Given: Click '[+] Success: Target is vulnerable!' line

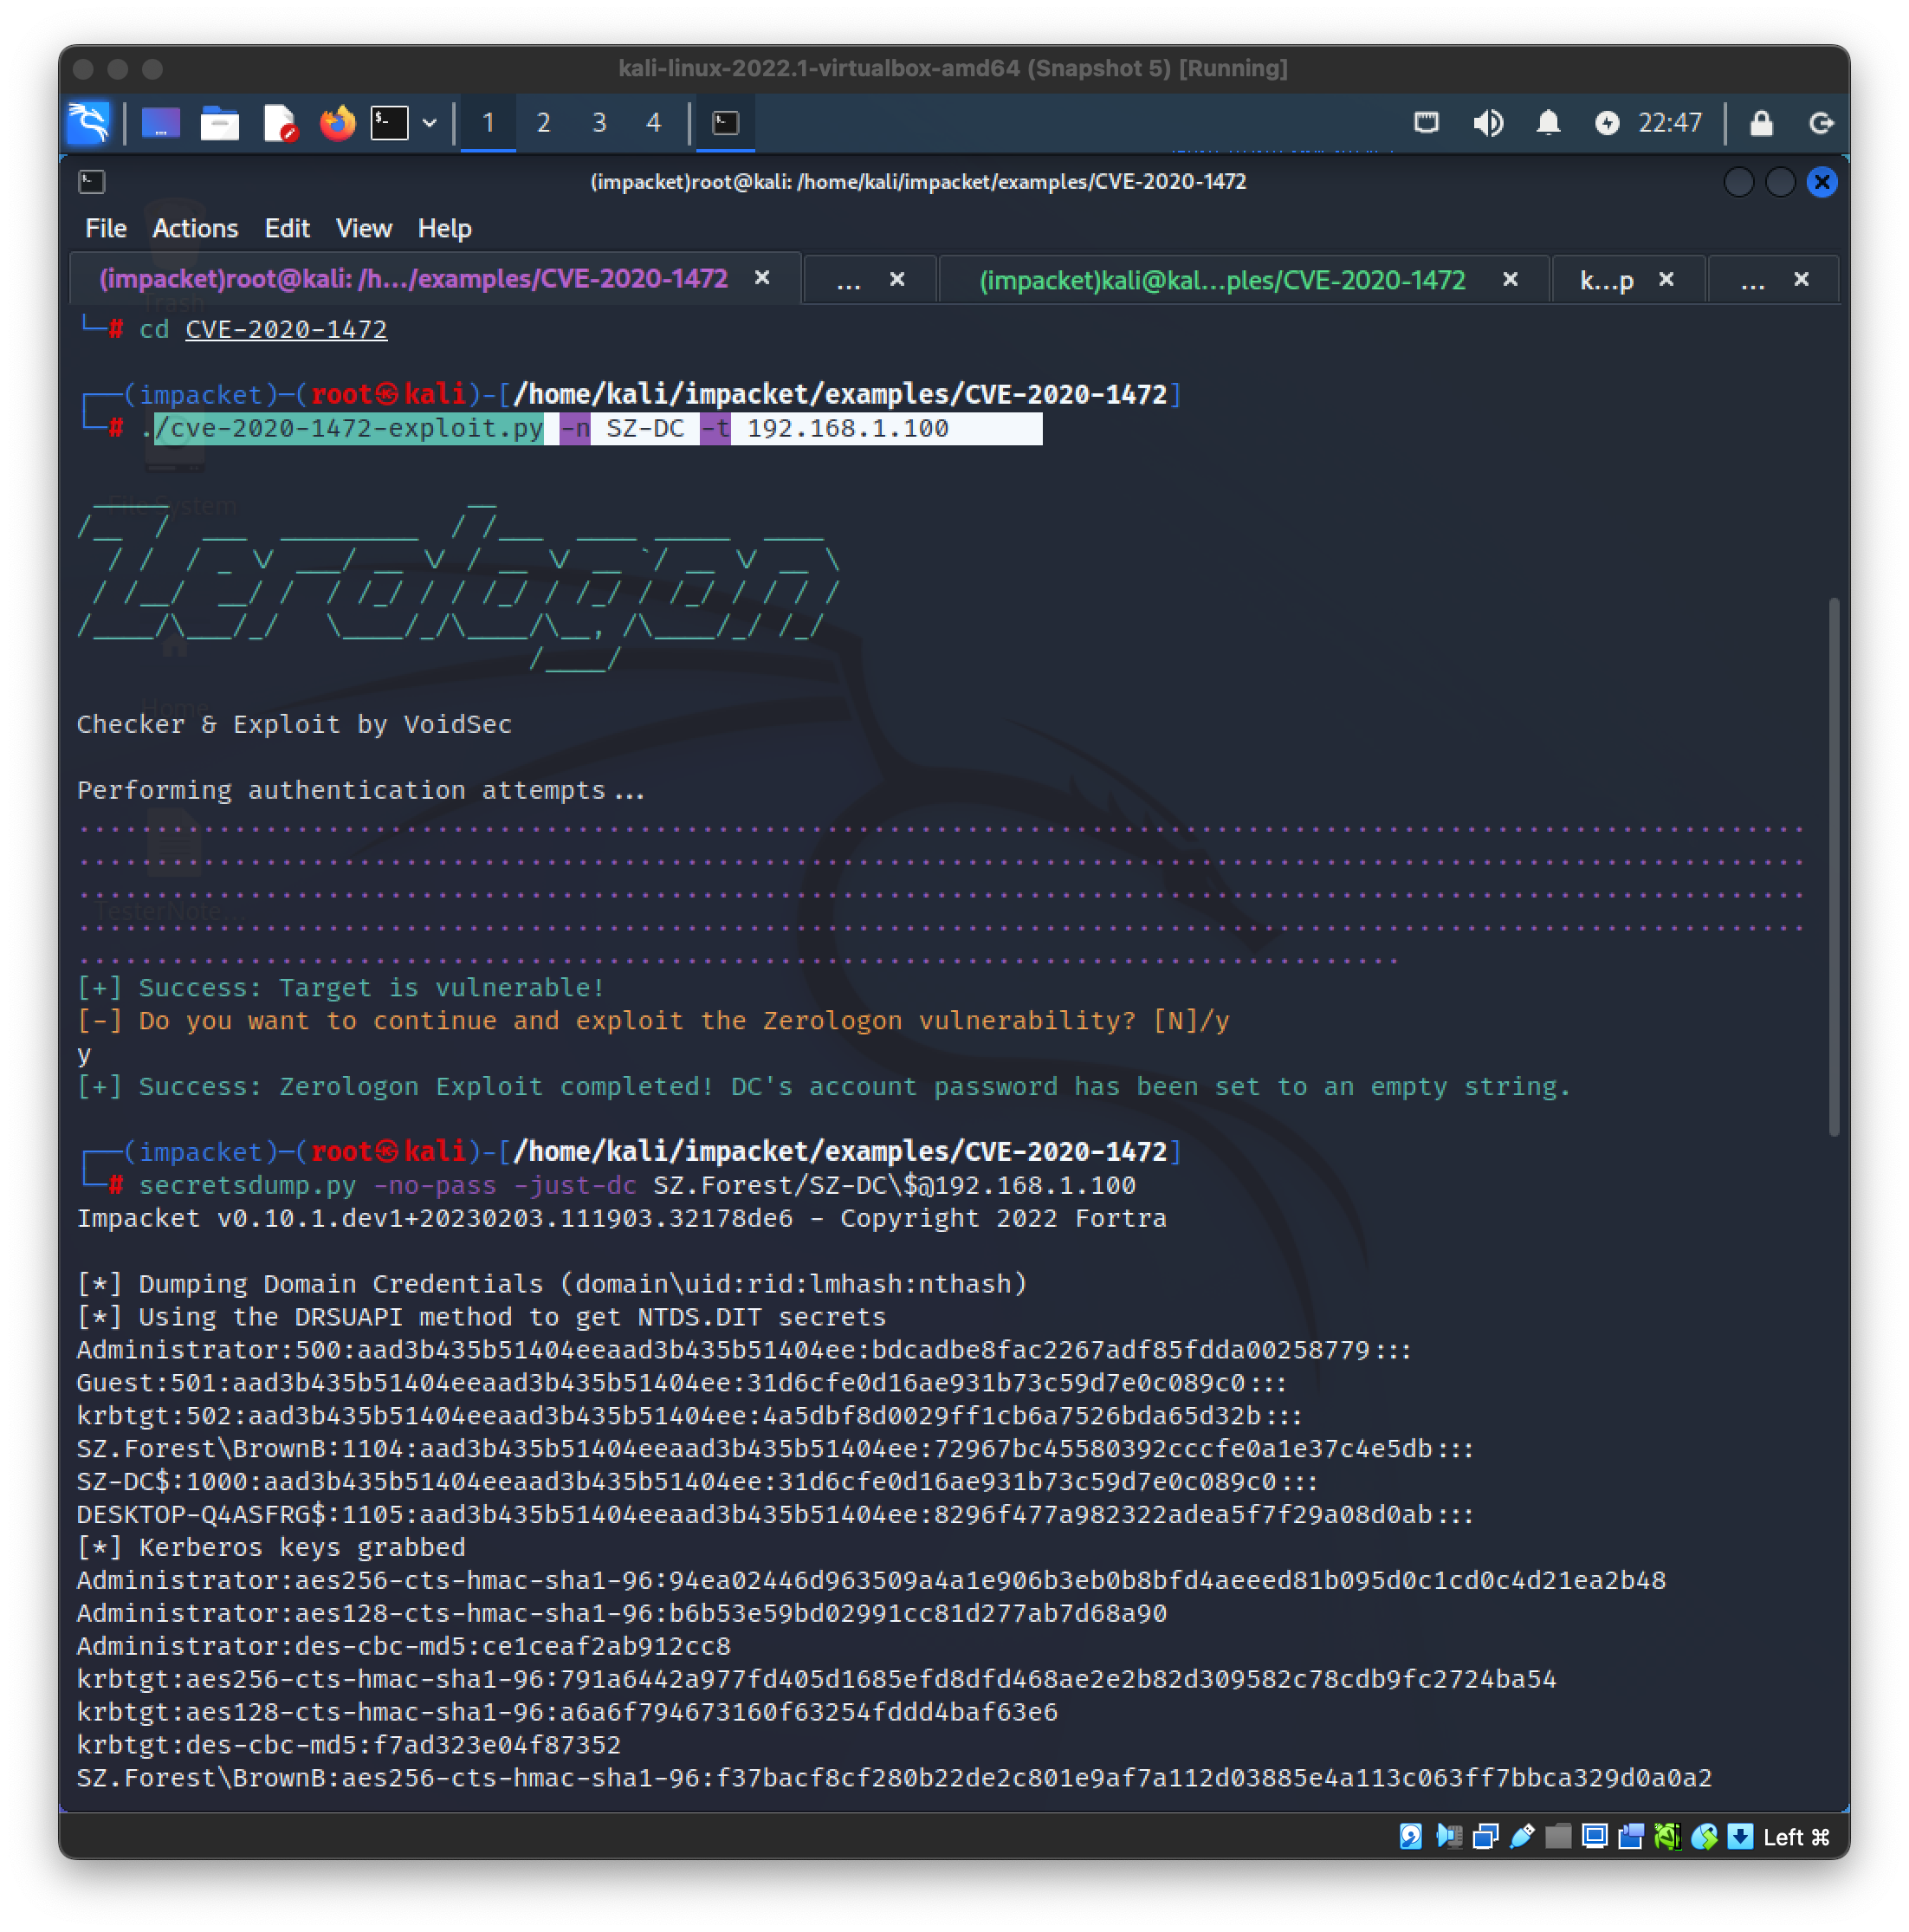Looking at the screenshot, I should coord(341,987).
